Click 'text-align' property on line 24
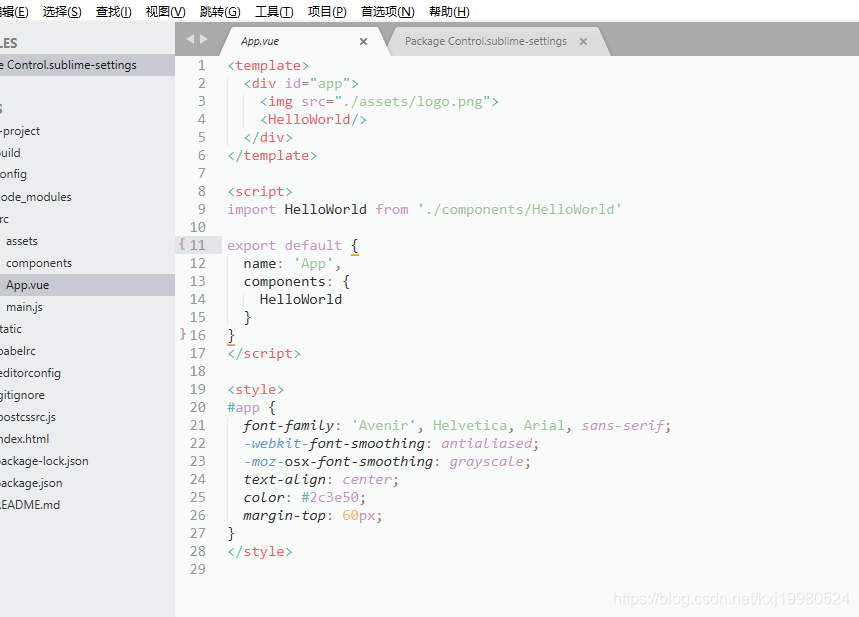 coord(284,479)
